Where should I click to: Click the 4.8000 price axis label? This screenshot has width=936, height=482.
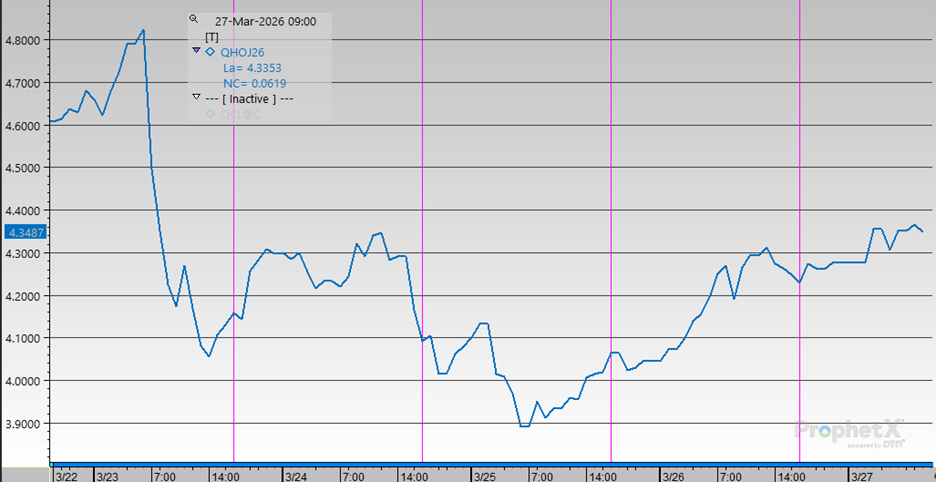(24, 40)
